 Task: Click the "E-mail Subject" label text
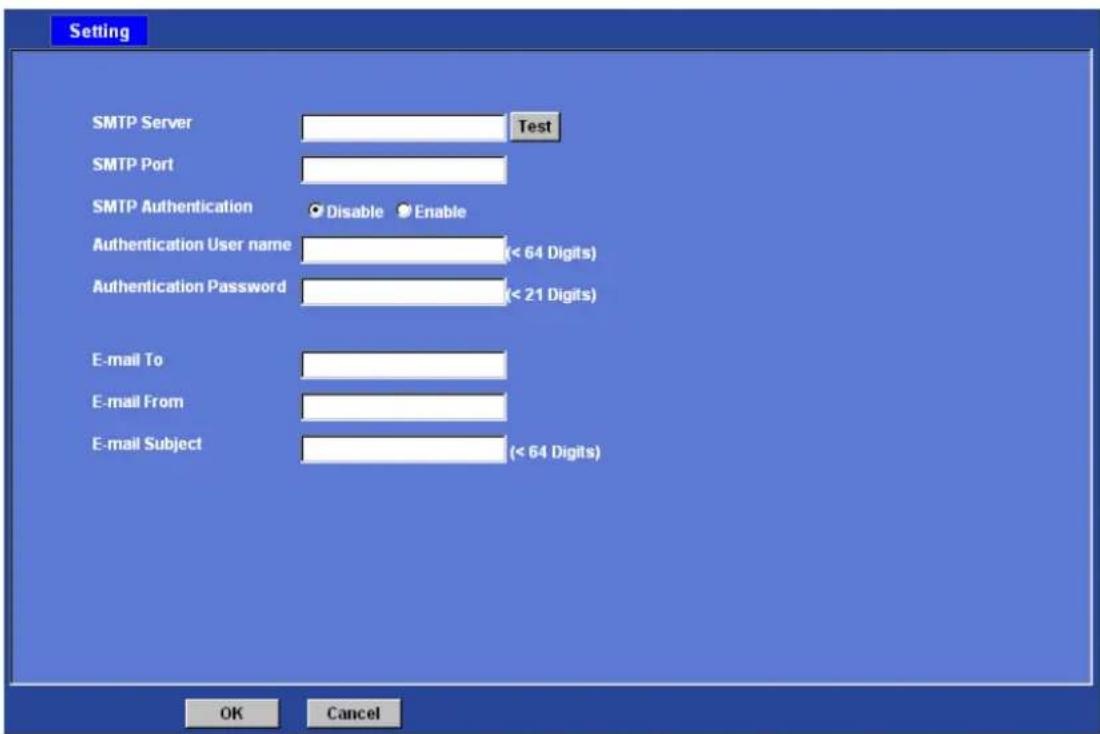point(147,444)
